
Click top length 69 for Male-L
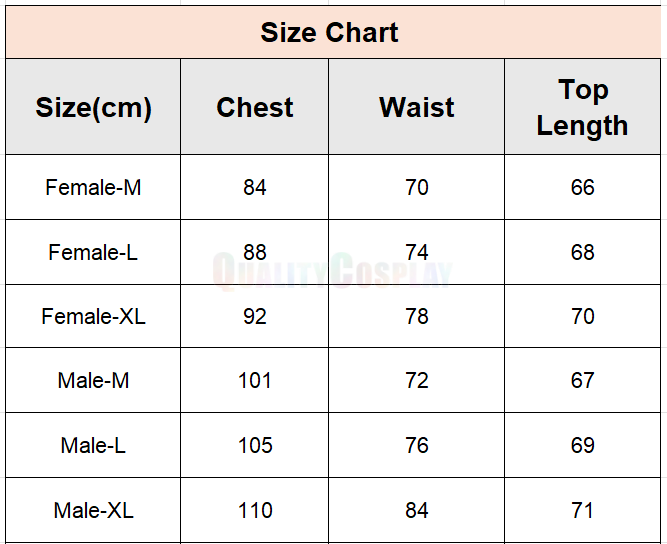coord(583,445)
